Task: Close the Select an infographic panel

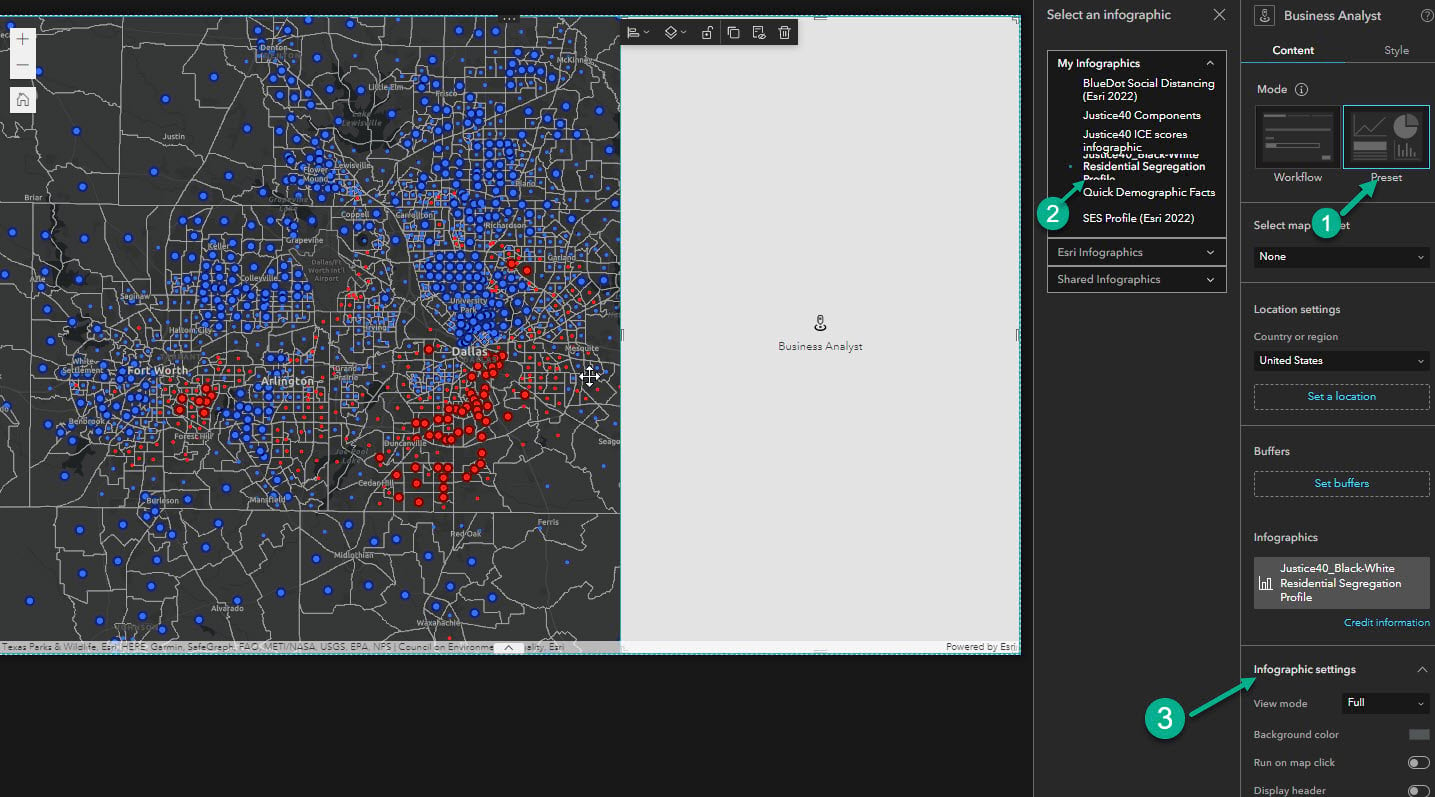Action: [x=1219, y=15]
